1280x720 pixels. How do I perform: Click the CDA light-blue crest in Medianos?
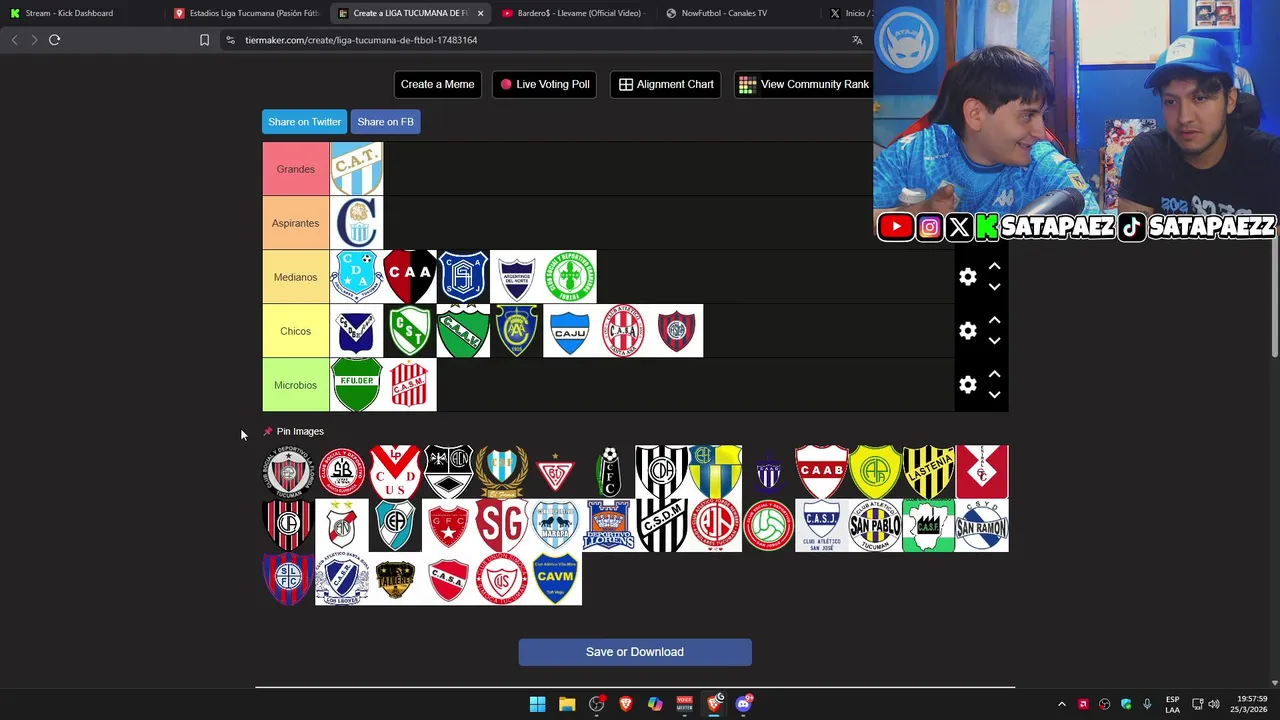[356, 277]
